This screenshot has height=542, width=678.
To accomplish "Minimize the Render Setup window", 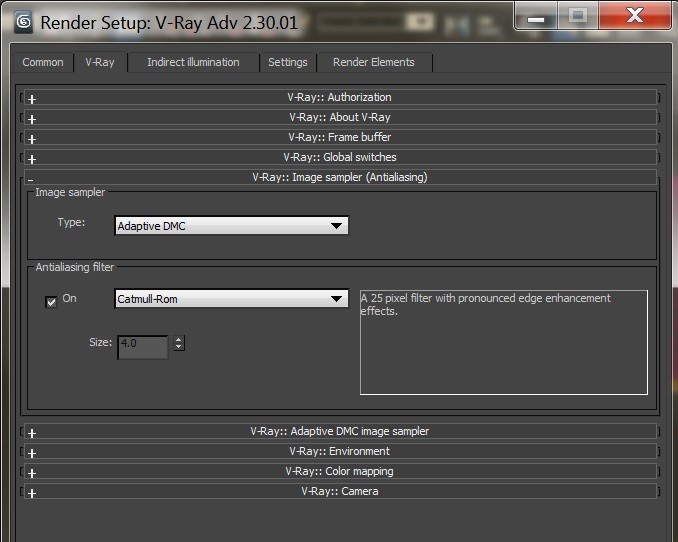I will (x=536, y=16).
